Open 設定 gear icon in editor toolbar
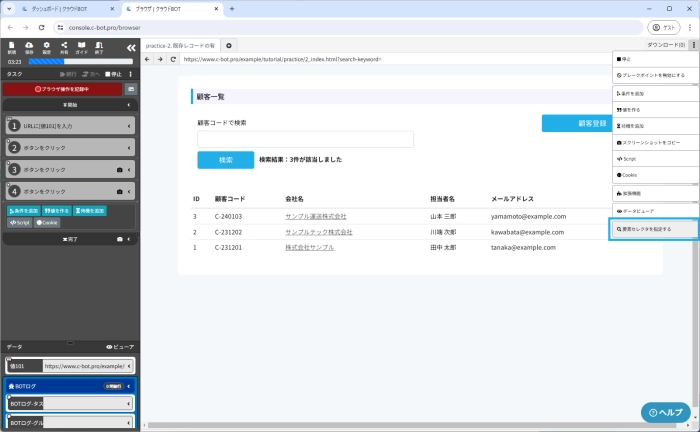 [47, 47]
